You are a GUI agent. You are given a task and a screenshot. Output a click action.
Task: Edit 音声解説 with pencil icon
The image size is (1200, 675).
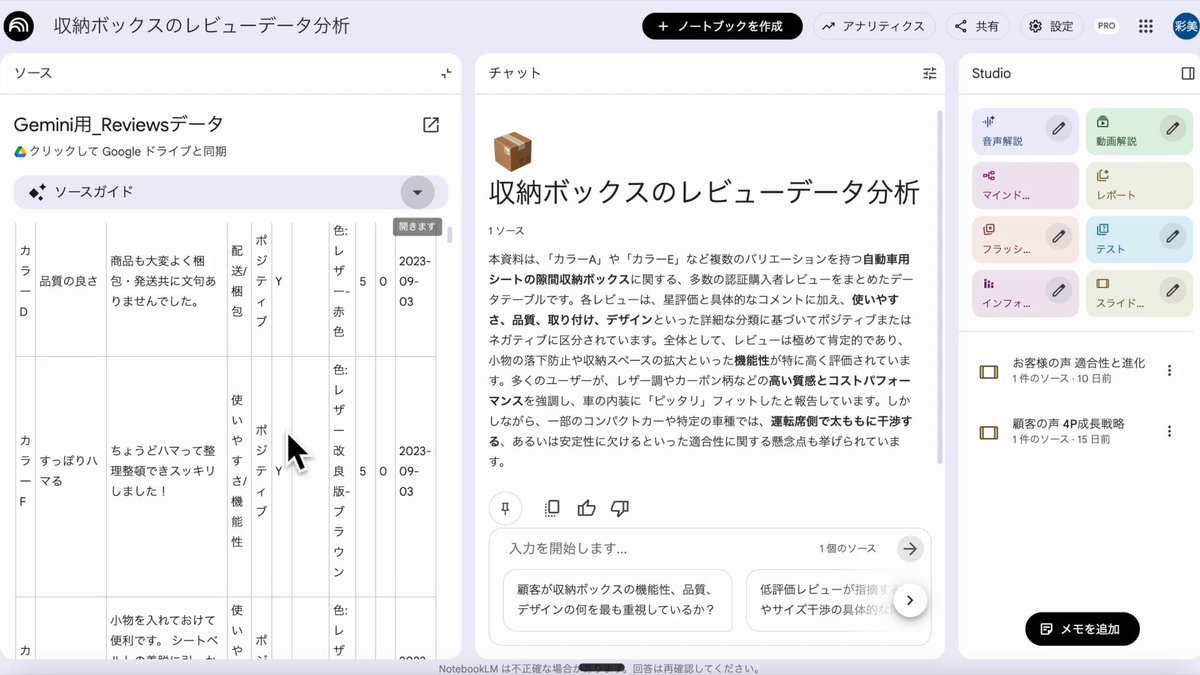coord(1058,128)
